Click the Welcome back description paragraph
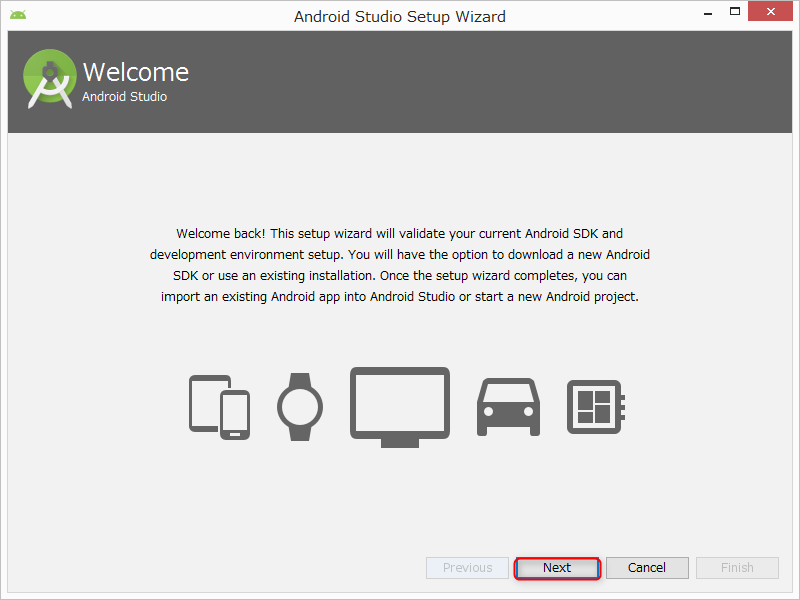The image size is (800, 600). pos(399,265)
